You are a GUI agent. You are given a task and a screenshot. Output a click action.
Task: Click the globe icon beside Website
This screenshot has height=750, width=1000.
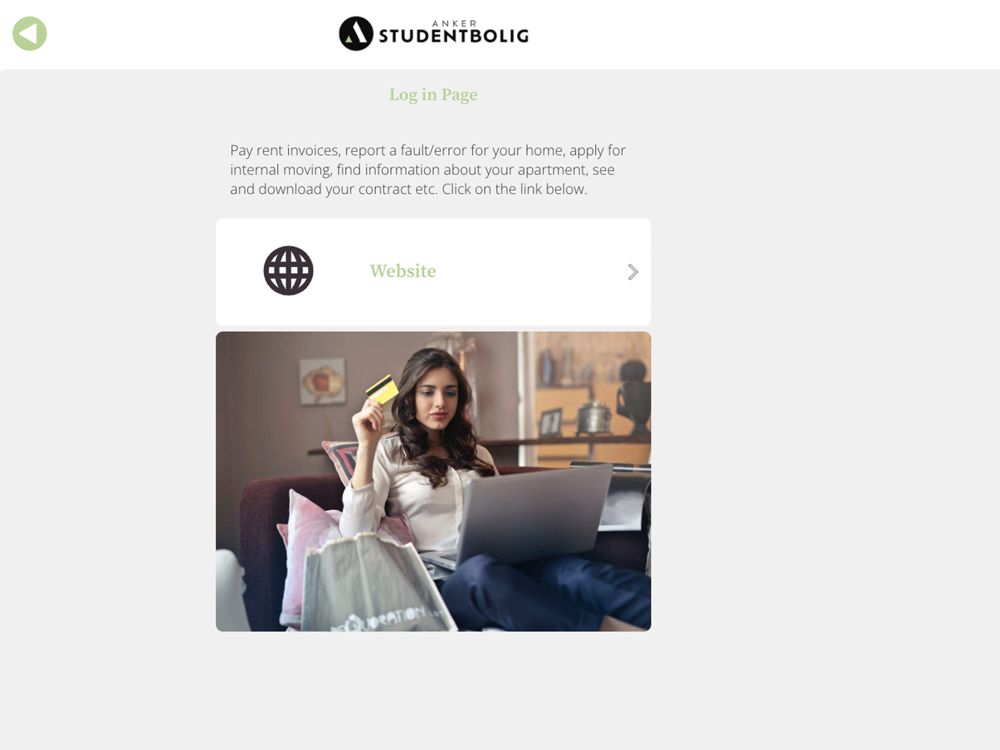point(288,270)
